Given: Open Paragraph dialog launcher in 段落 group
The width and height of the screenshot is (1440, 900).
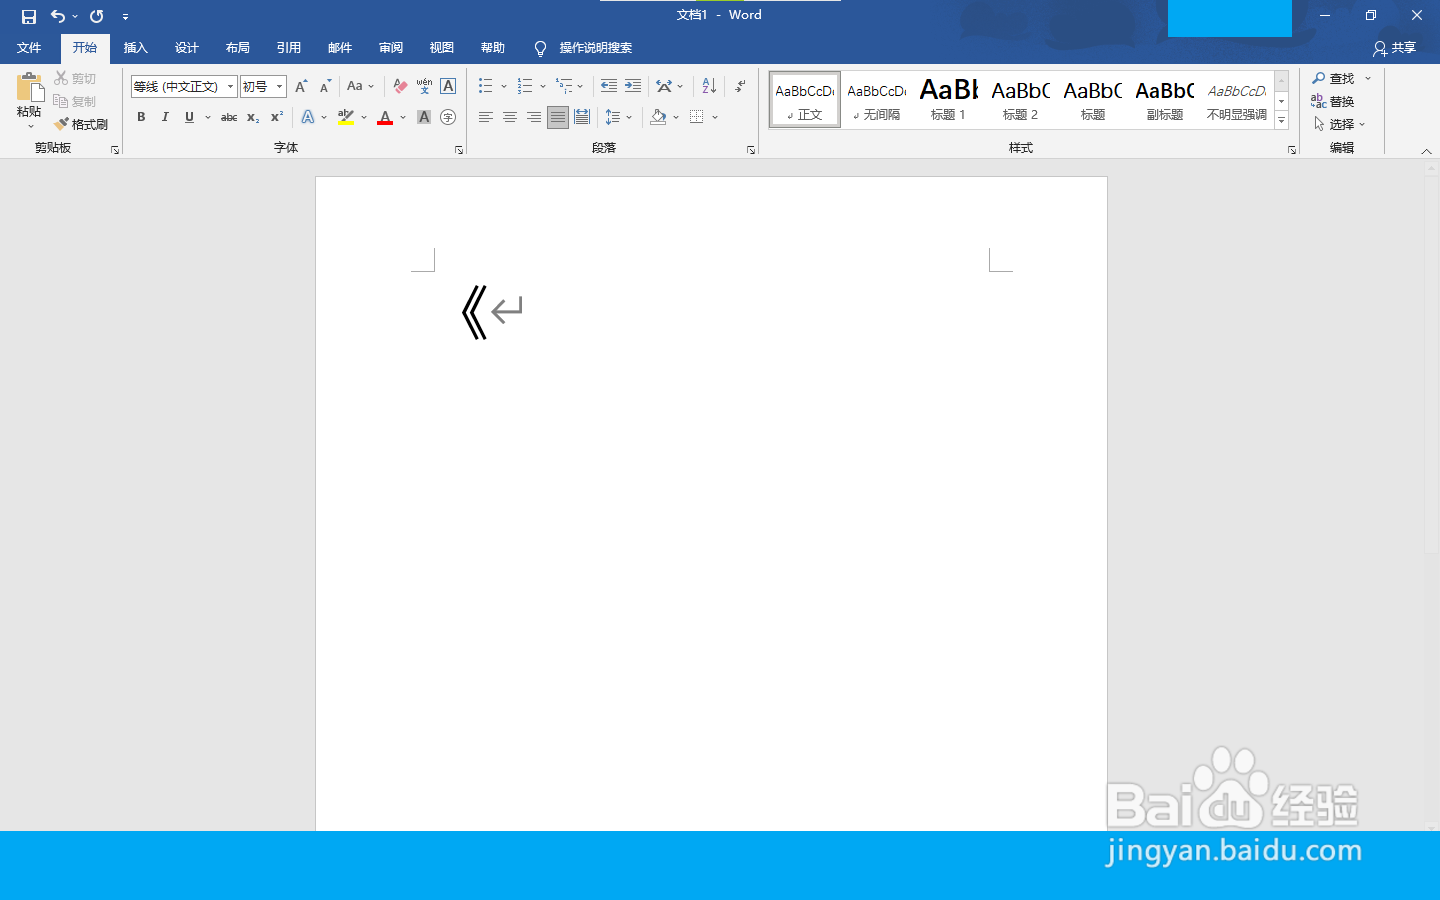Looking at the screenshot, I should tap(751, 150).
